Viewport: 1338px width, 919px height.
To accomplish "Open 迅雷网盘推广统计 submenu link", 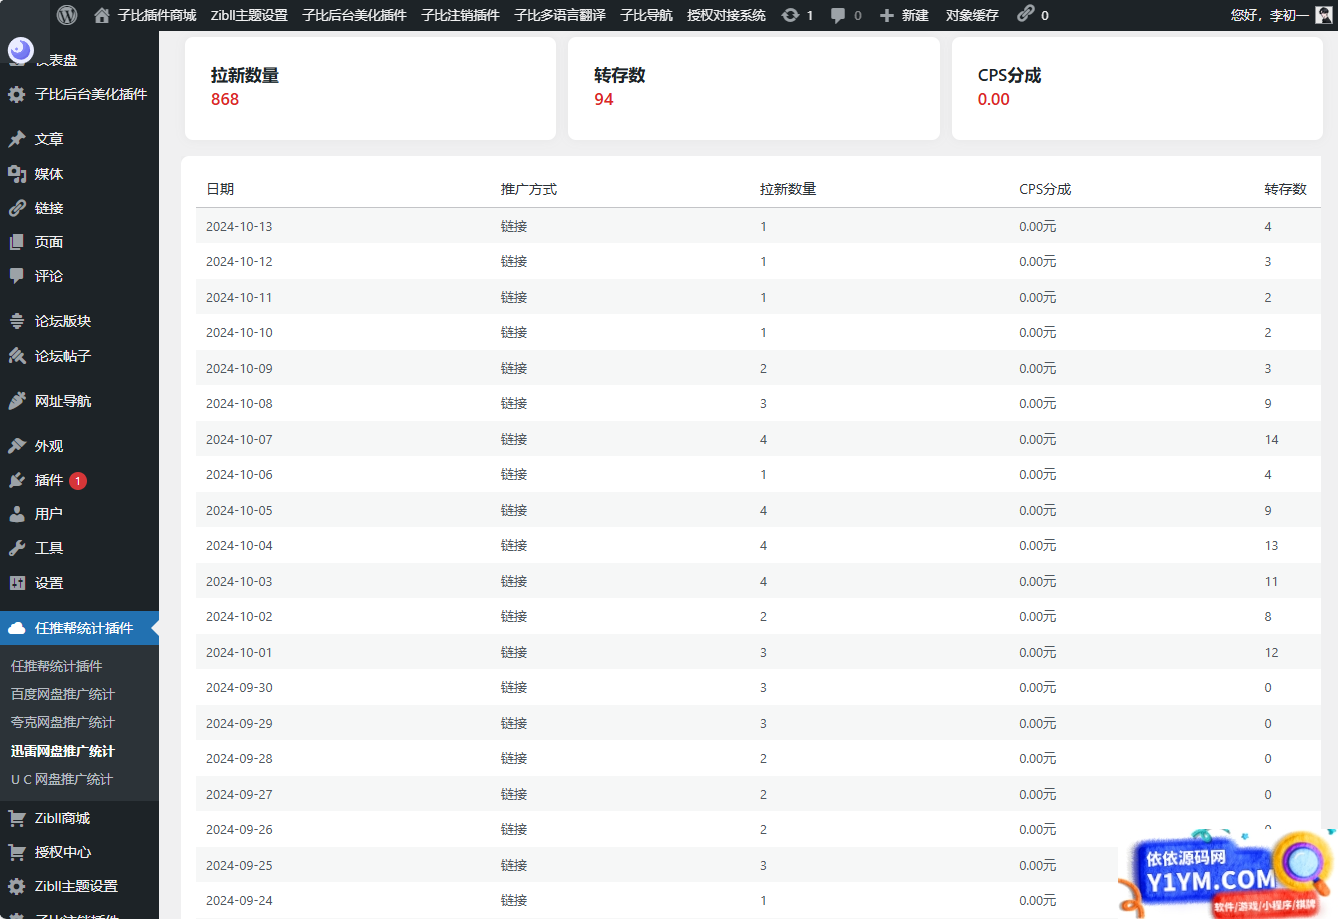I will (63, 751).
